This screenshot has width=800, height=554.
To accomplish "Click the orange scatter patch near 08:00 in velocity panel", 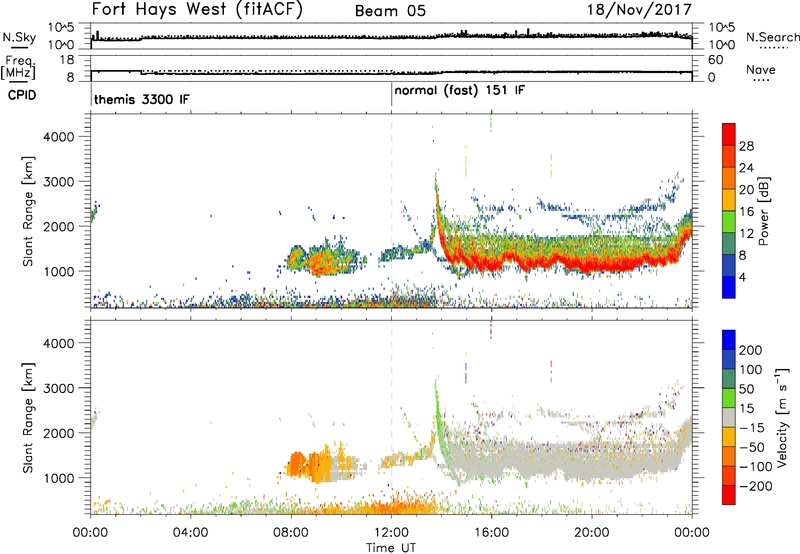I will 298,464.
